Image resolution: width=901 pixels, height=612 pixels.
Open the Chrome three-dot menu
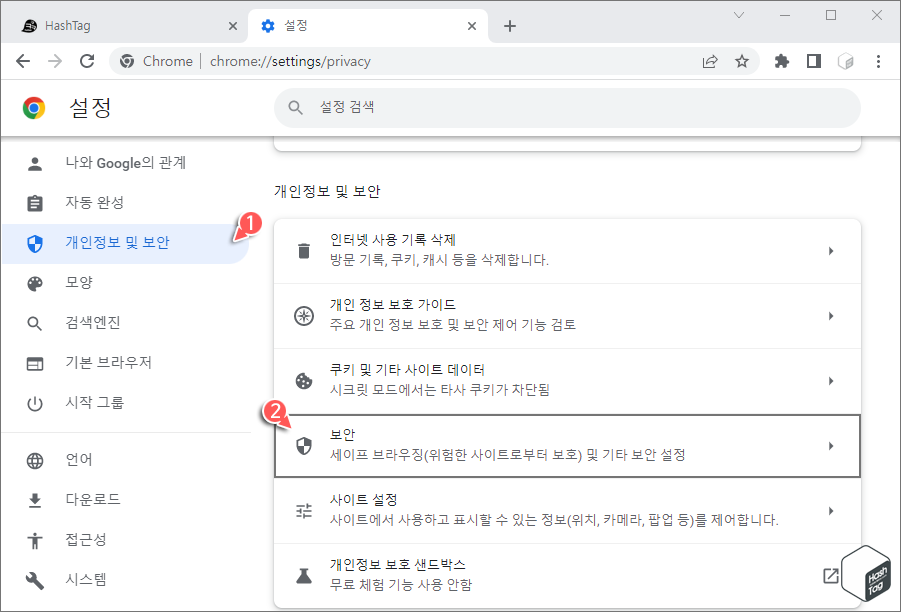click(878, 61)
